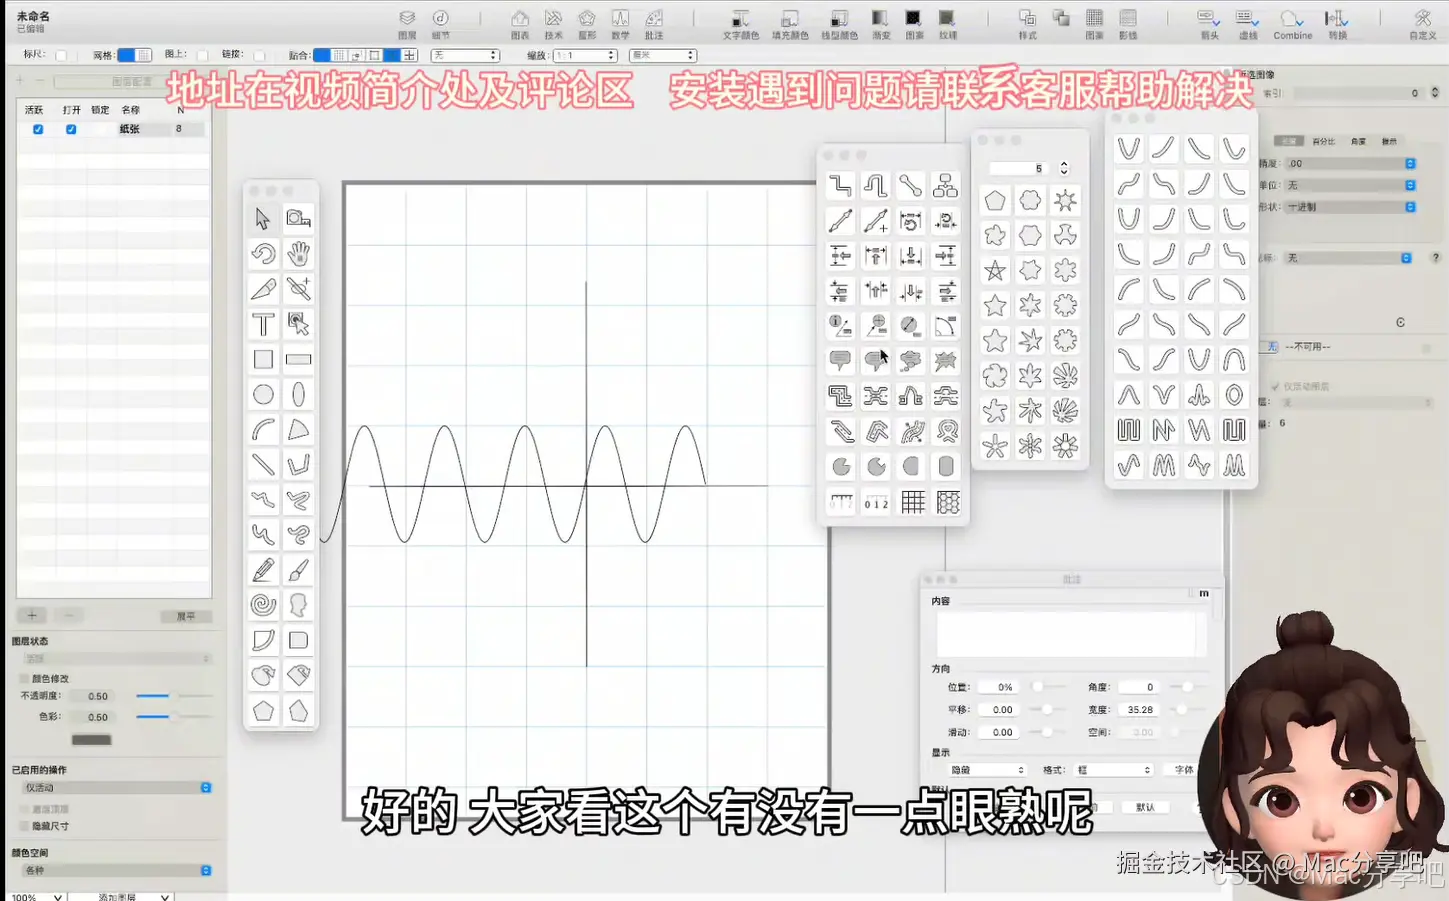The width and height of the screenshot is (1449, 901).
Task: Open 图层 layers toolbar icon
Action: pos(407,24)
